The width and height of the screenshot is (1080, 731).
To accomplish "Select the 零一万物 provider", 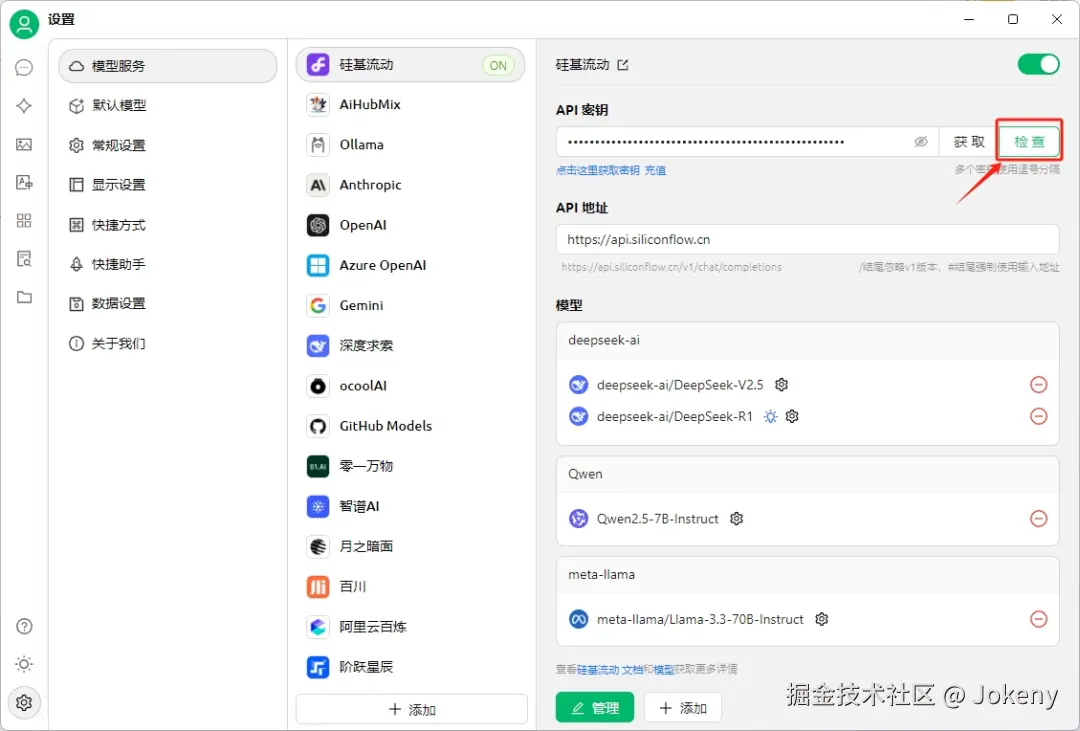I will 411,466.
